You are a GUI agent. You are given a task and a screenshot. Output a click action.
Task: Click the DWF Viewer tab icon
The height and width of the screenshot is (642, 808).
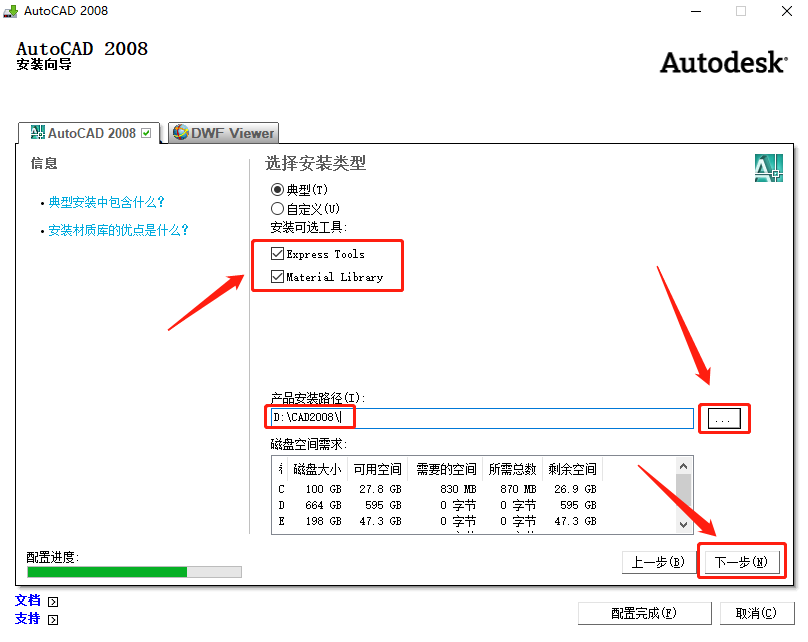click(x=180, y=132)
